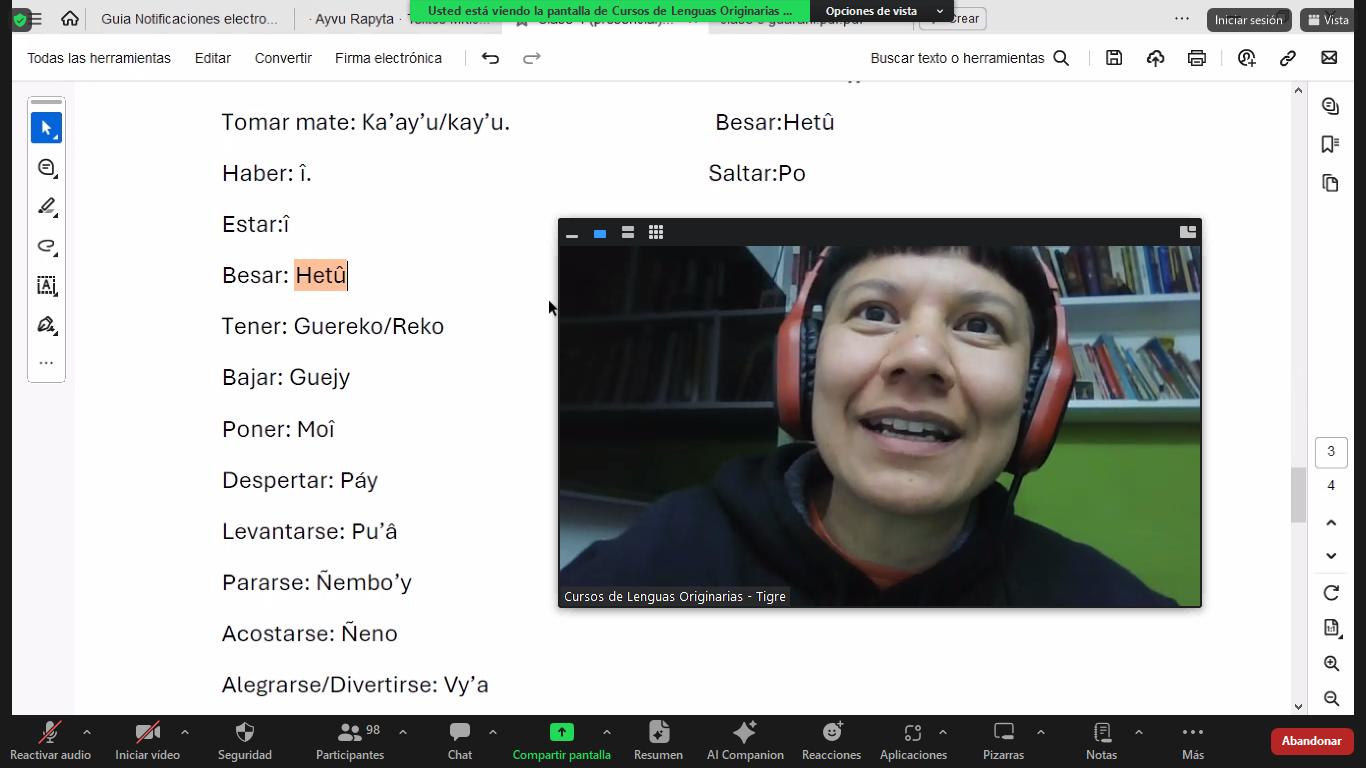Viewport: 1366px width, 768px height.
Task: Click the add comment tool
Action: [x=46, y=167]
